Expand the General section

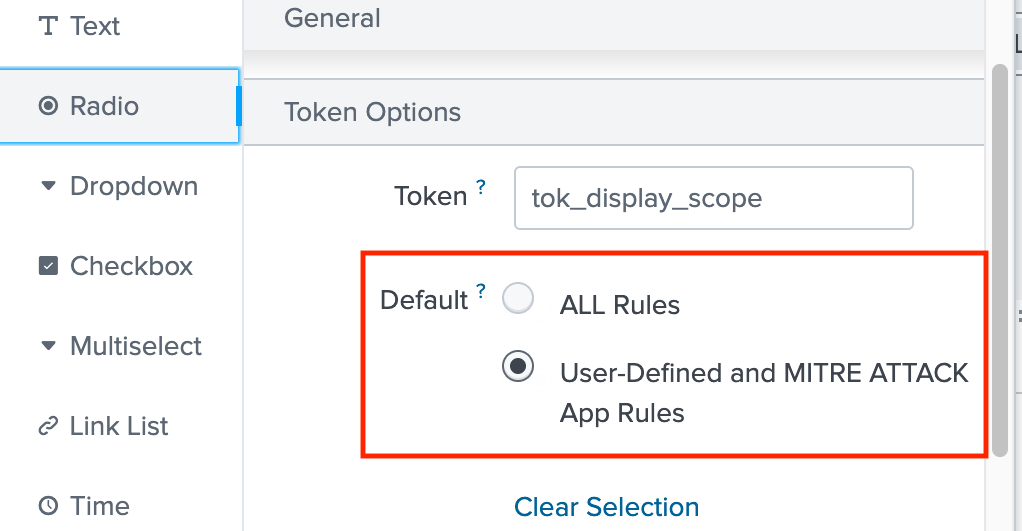[x=332, y=18]
